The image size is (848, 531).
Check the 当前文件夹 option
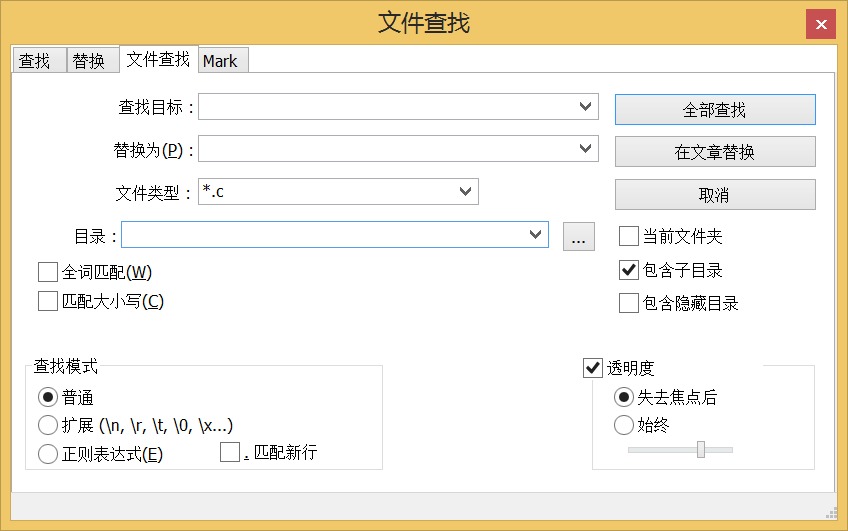(629, 236)
